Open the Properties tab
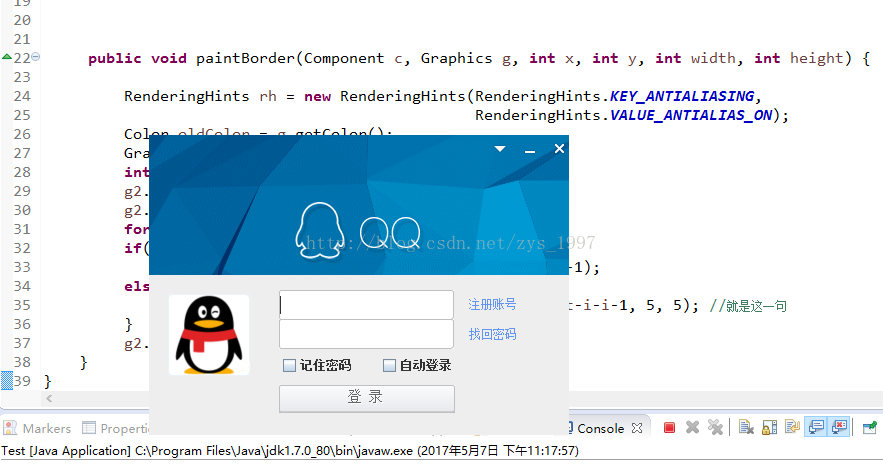883x464 pixels. click(x=115, y=429)
